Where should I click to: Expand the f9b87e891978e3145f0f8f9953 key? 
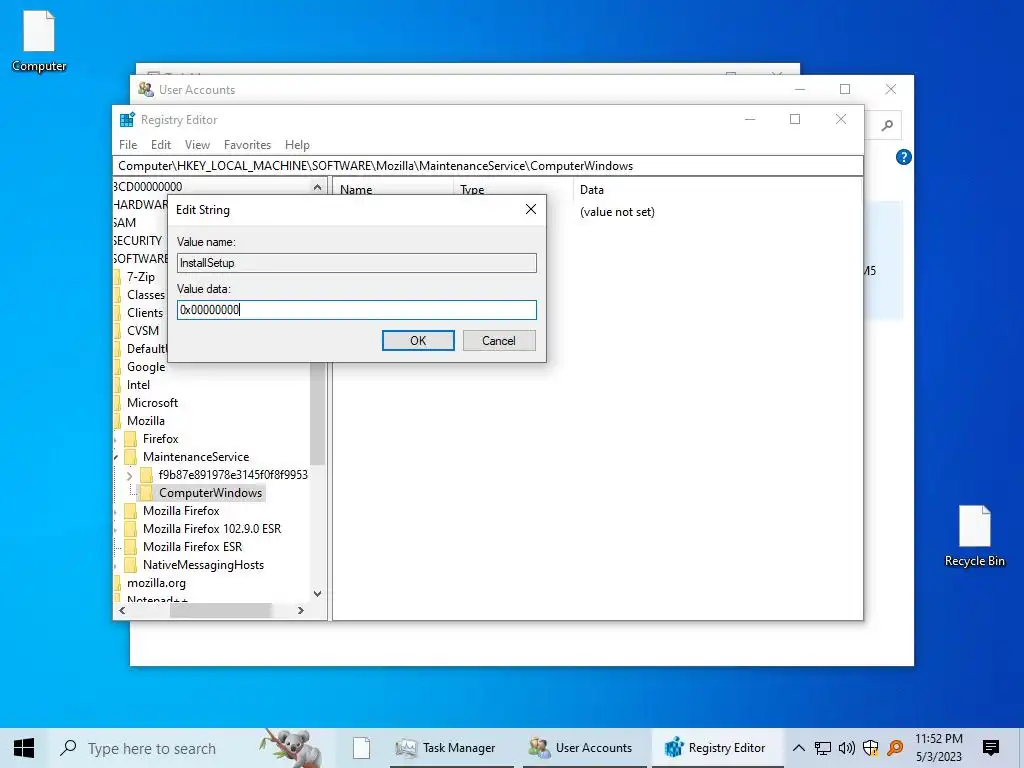pyautogui.click(x=129, y=475)
